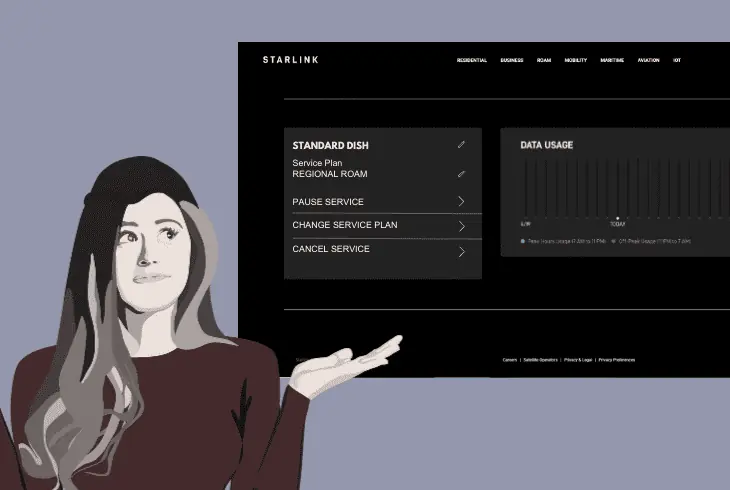
Task: Click the STANDARD DISH heading
Action: [330, 145]
